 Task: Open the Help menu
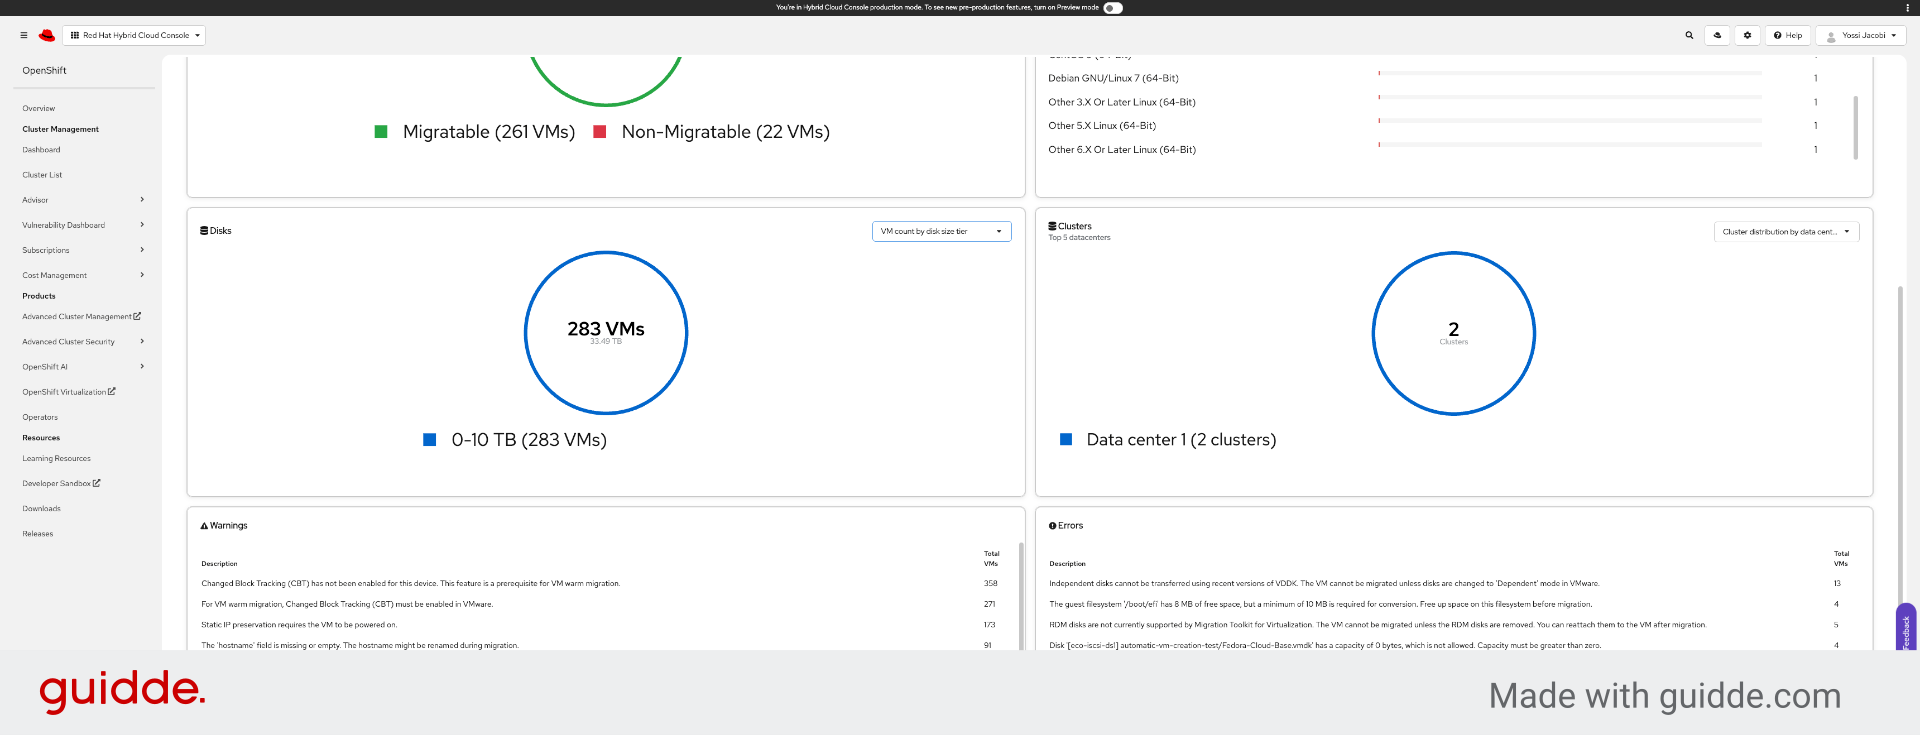point(1788,35)
